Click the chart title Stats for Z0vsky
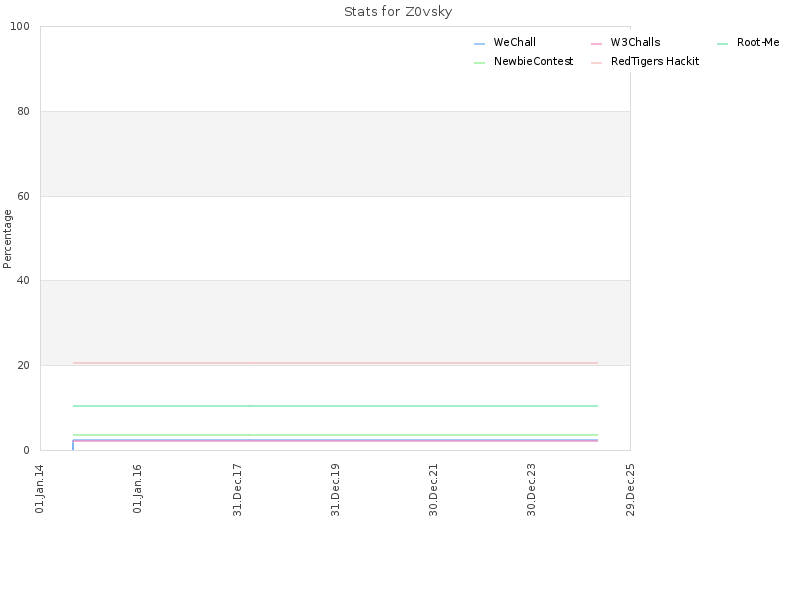800x600 pixels. (398, 12)
